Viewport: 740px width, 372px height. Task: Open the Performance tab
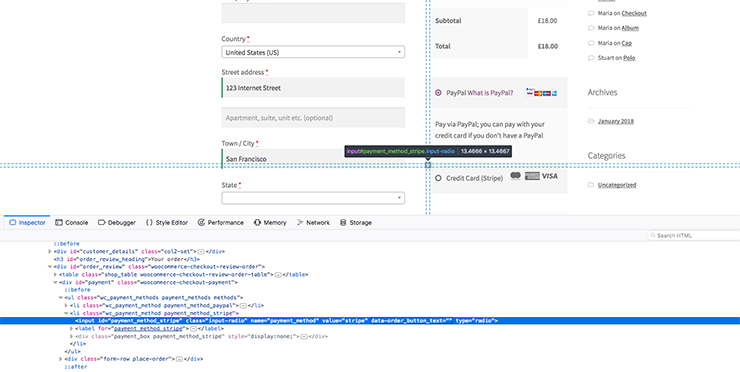[x=220, y=222]
